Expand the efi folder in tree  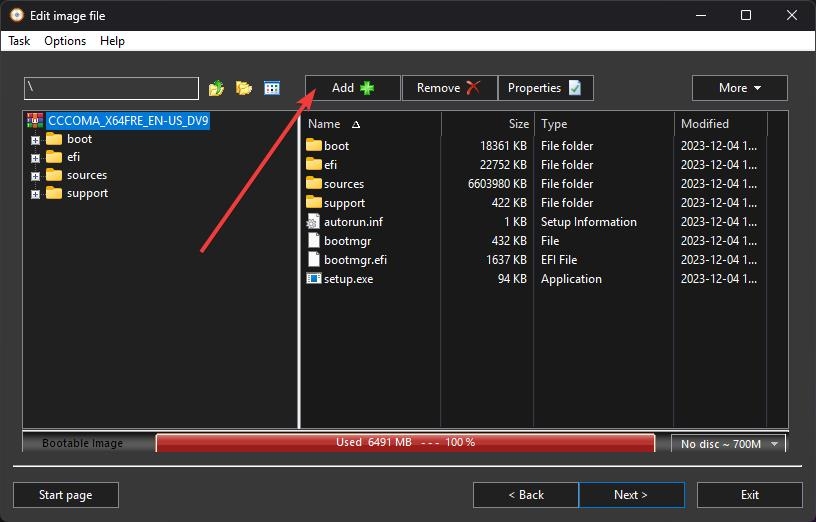[35, 158]
